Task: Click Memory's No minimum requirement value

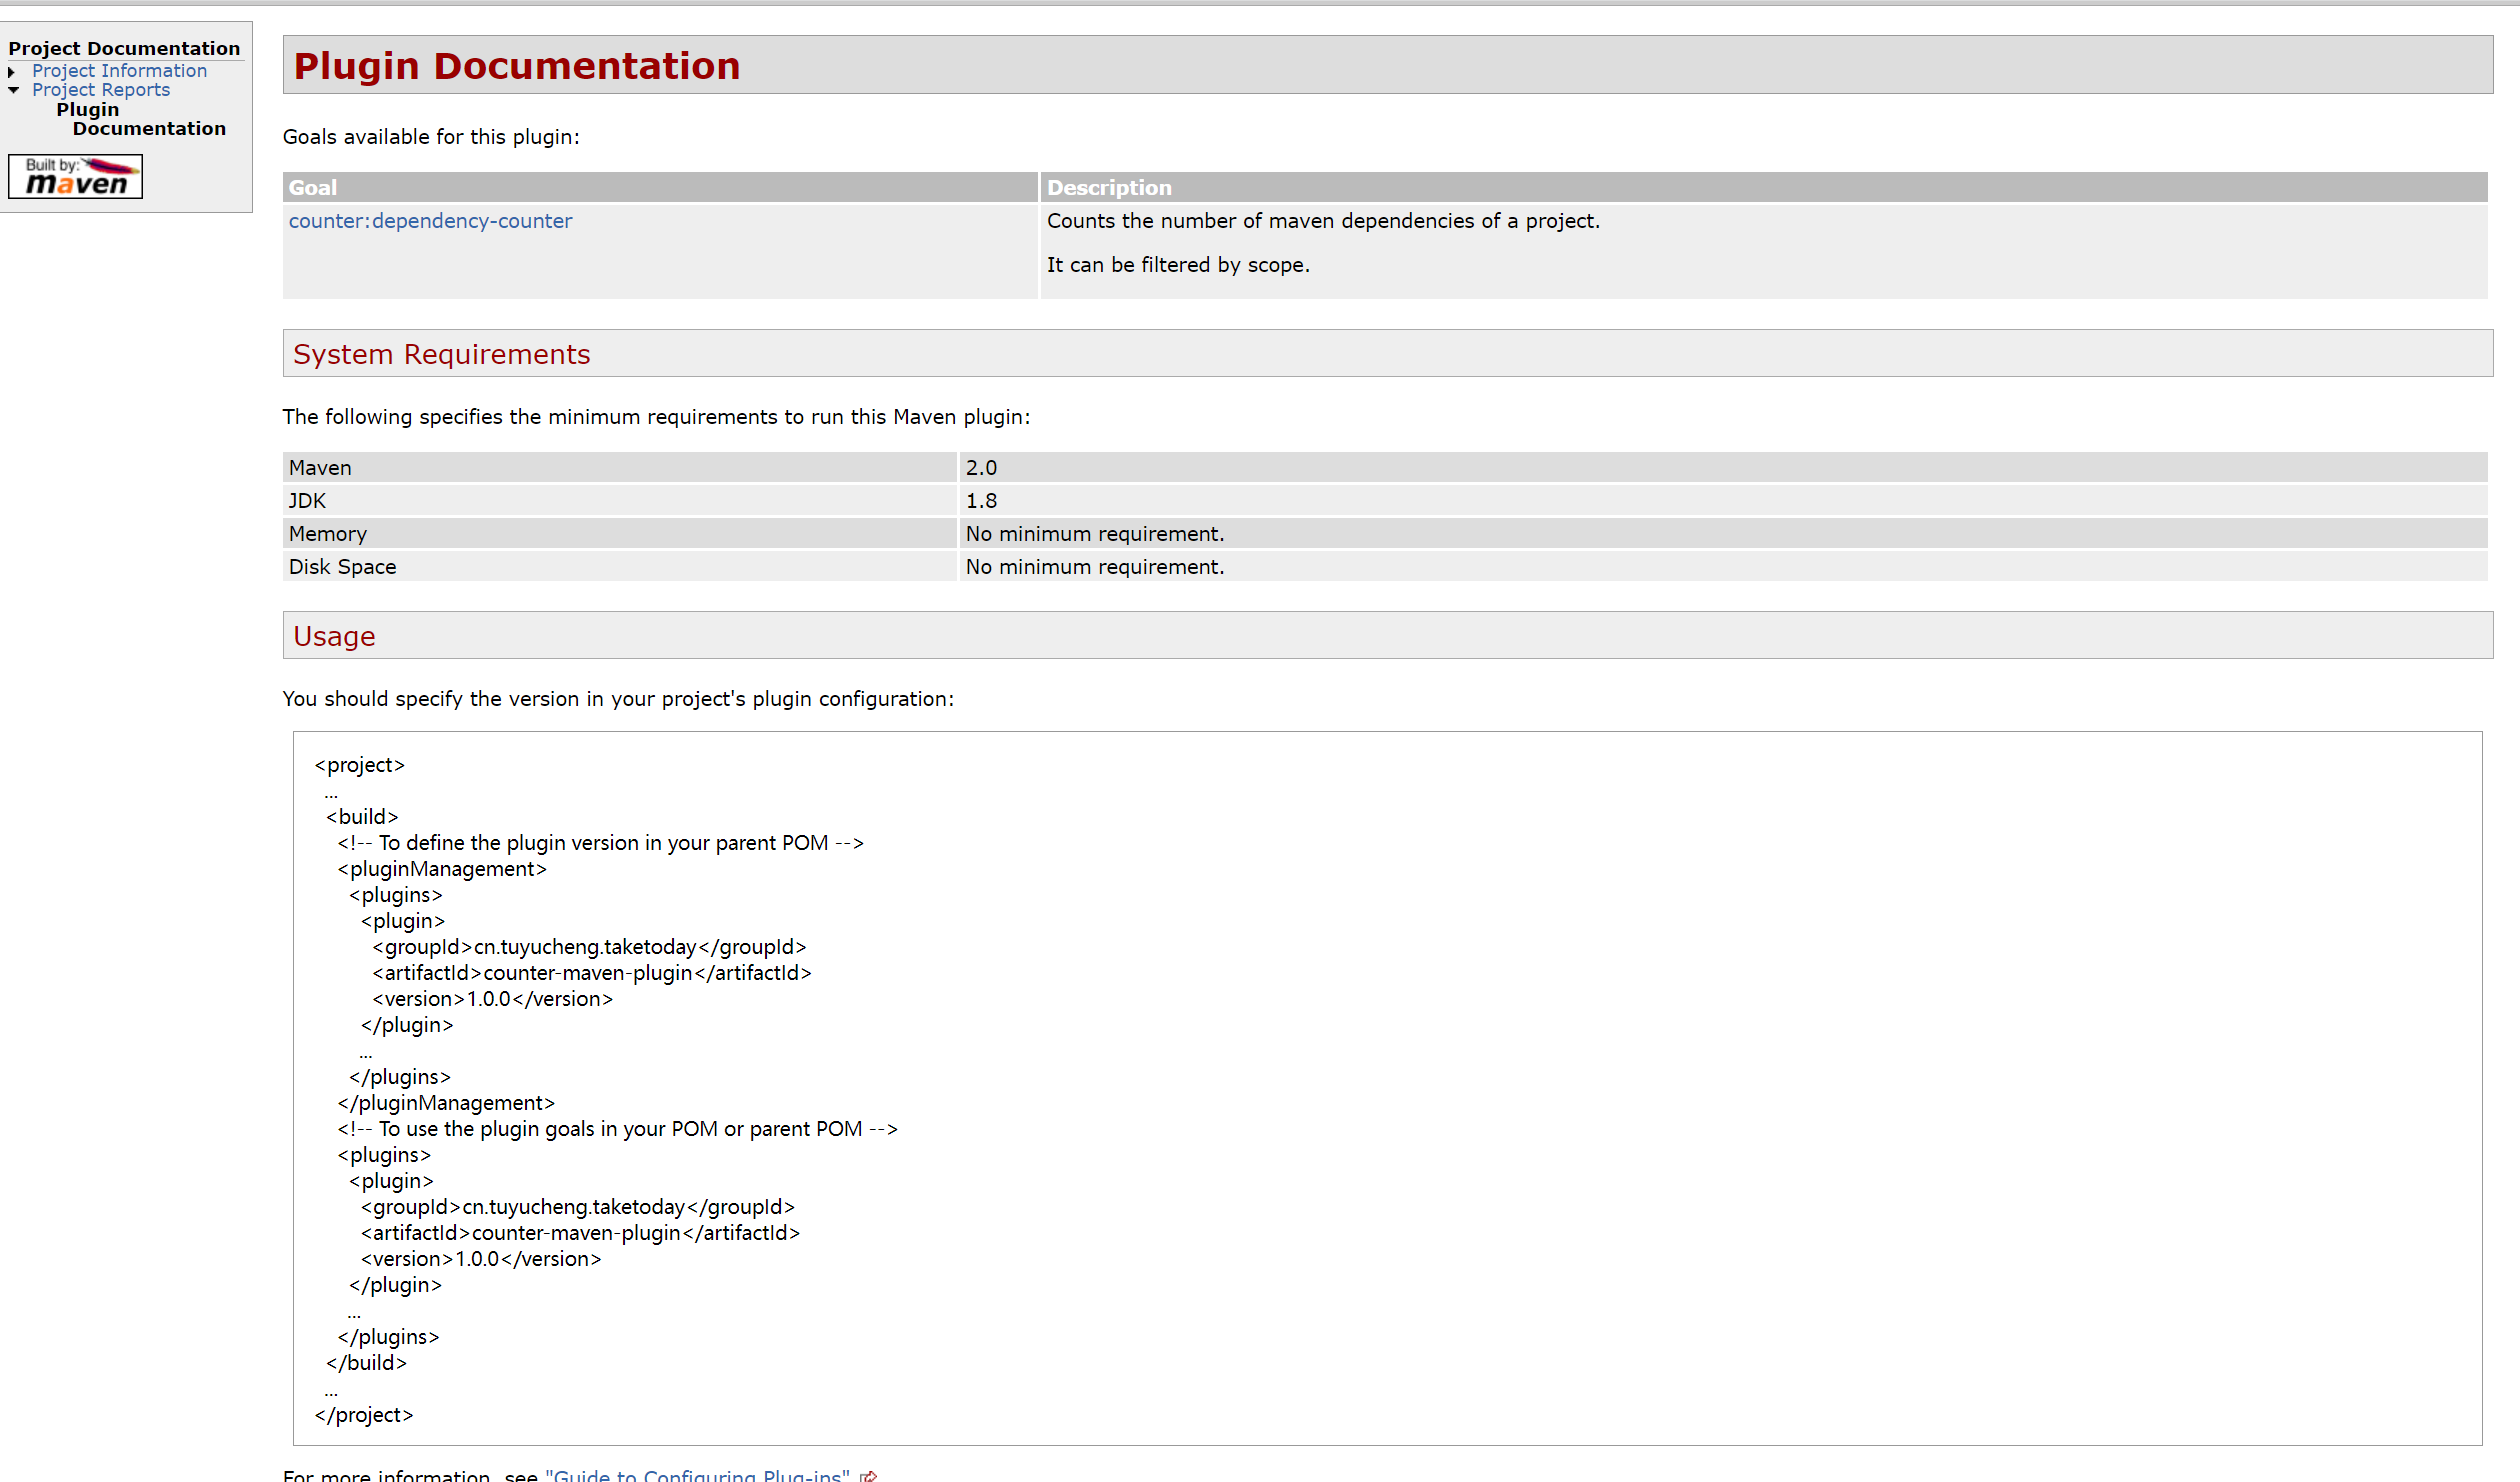Action: (1095, 534)
